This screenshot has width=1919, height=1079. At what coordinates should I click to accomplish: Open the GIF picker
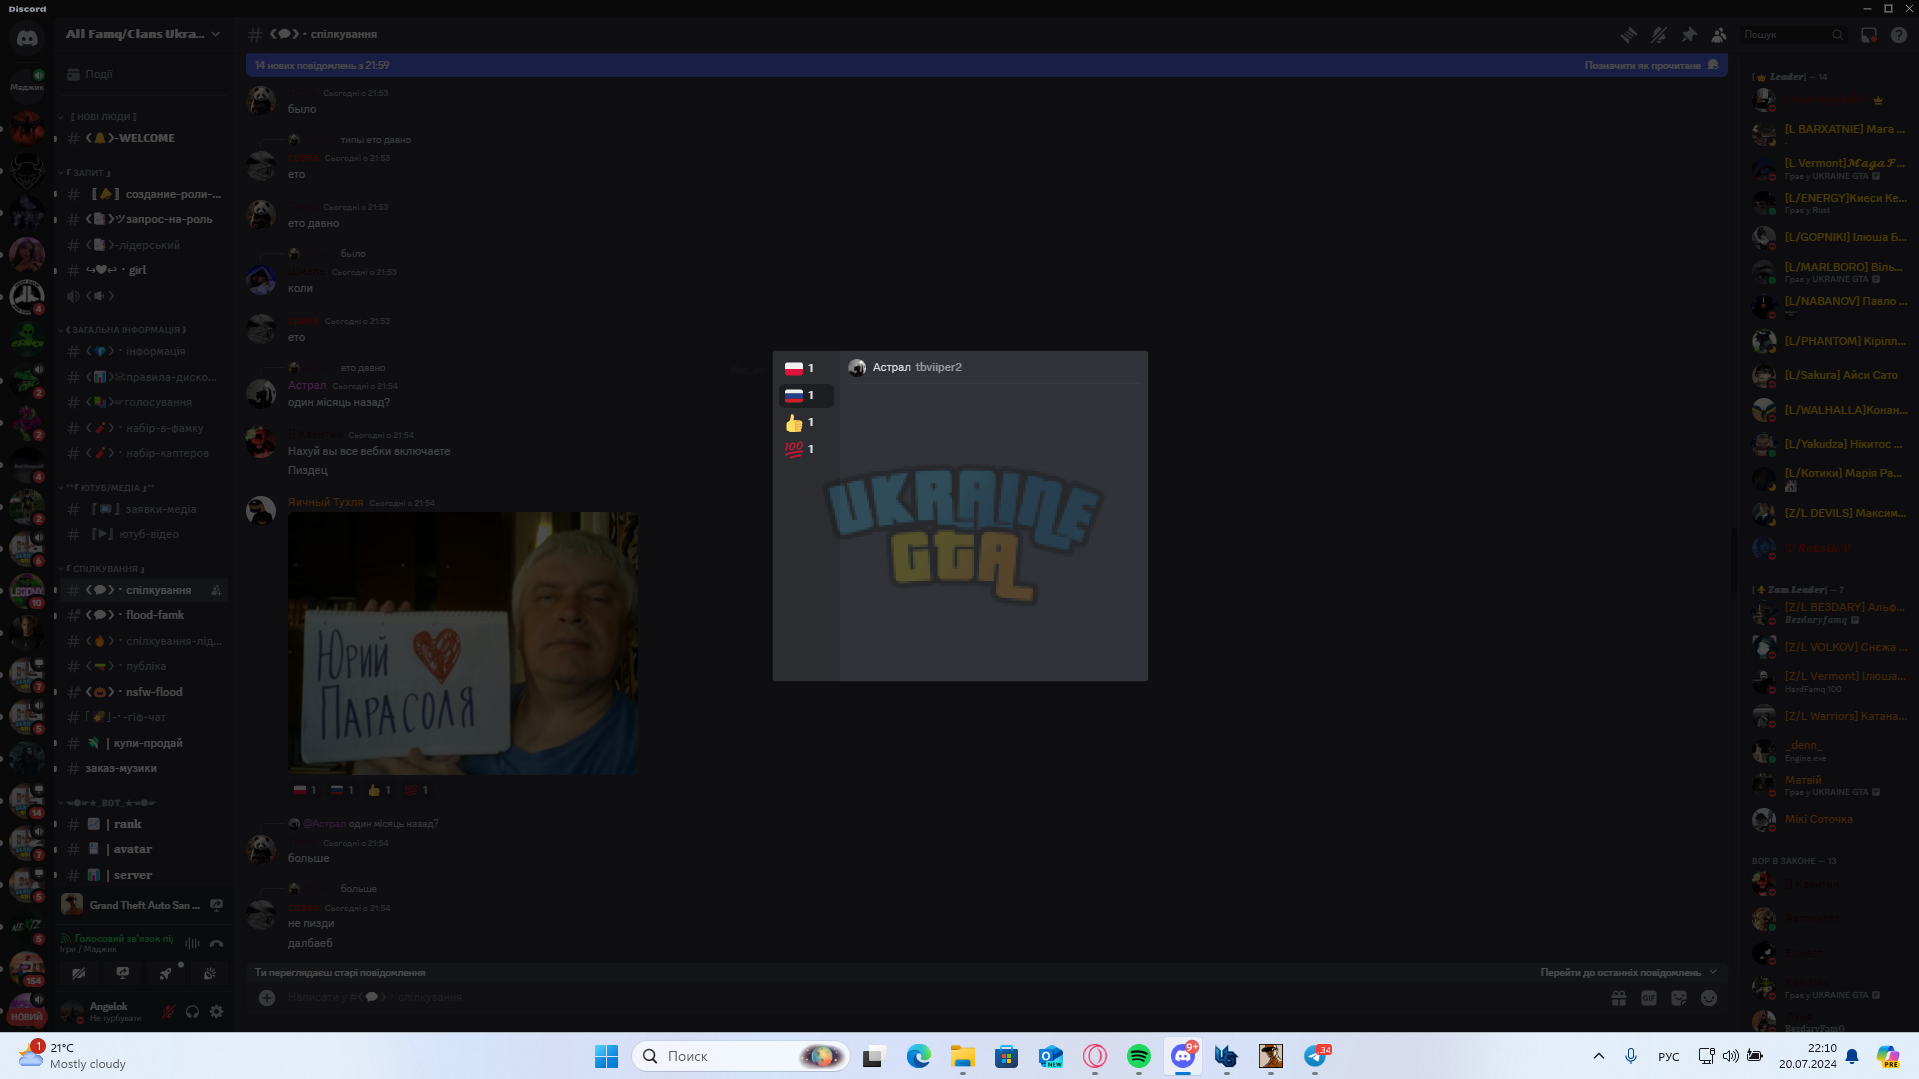(1649, 998)
